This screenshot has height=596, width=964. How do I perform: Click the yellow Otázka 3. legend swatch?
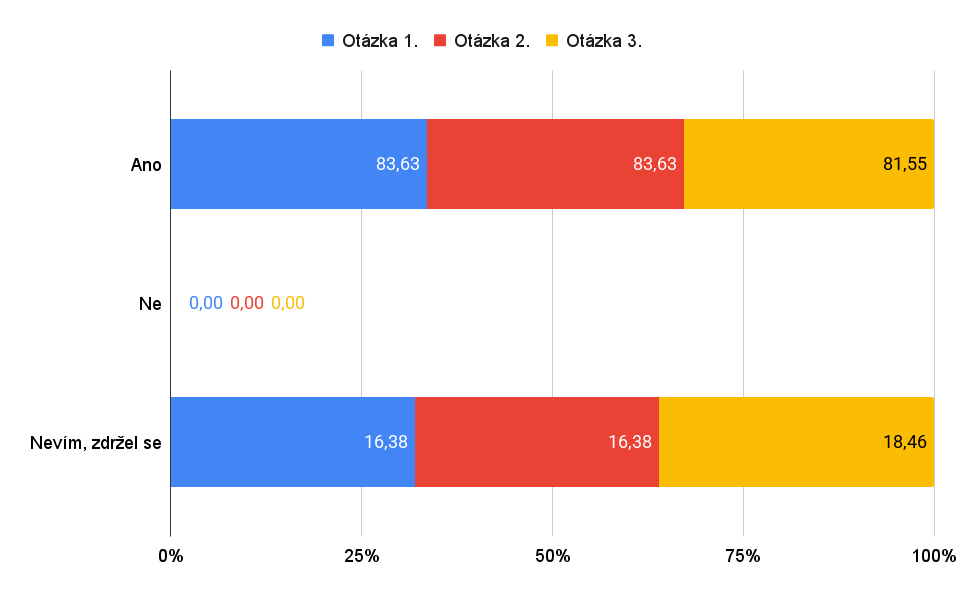[x=552, y=41]
